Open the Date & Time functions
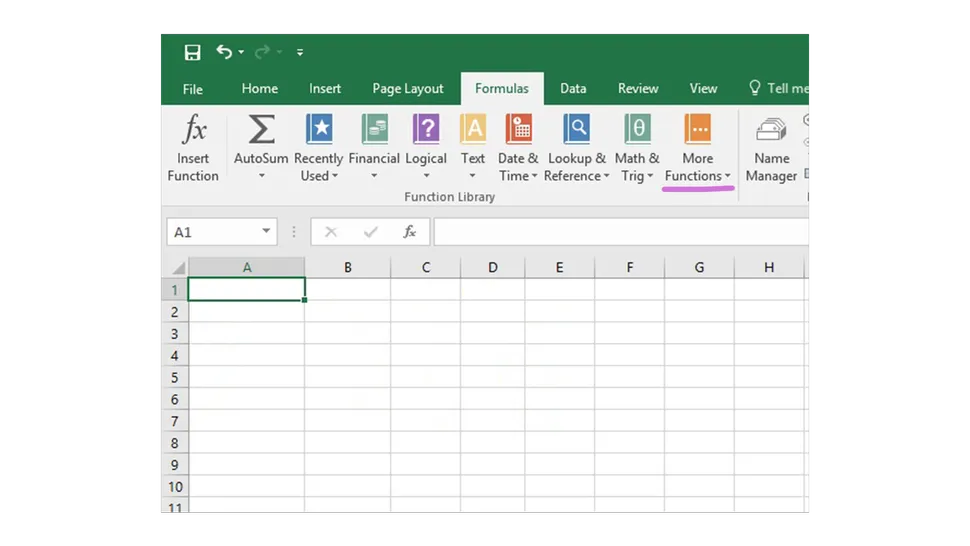This screenshot has height=546, width=970. pyautogui.click(x=518, y=148)
